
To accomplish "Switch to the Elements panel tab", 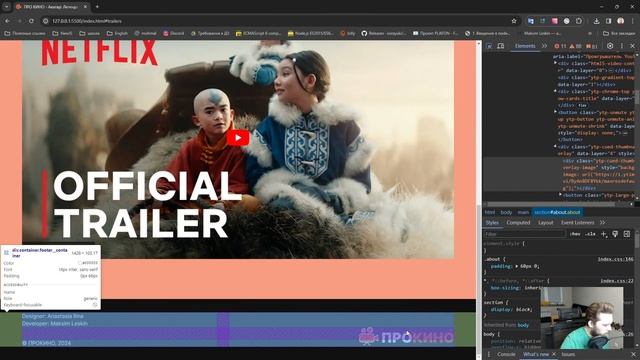I will coord(525,46).
